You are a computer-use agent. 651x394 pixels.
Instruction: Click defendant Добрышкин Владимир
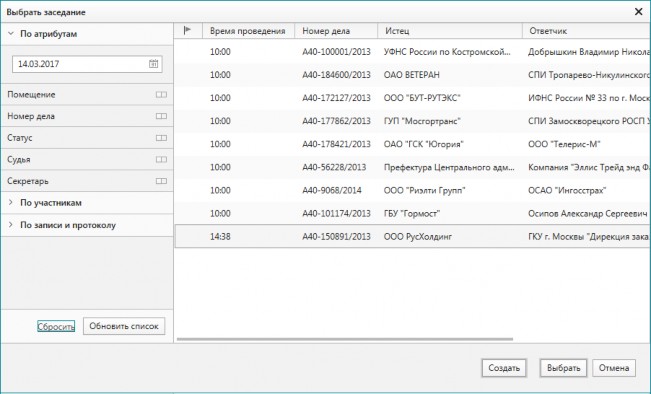coord(589,52)
